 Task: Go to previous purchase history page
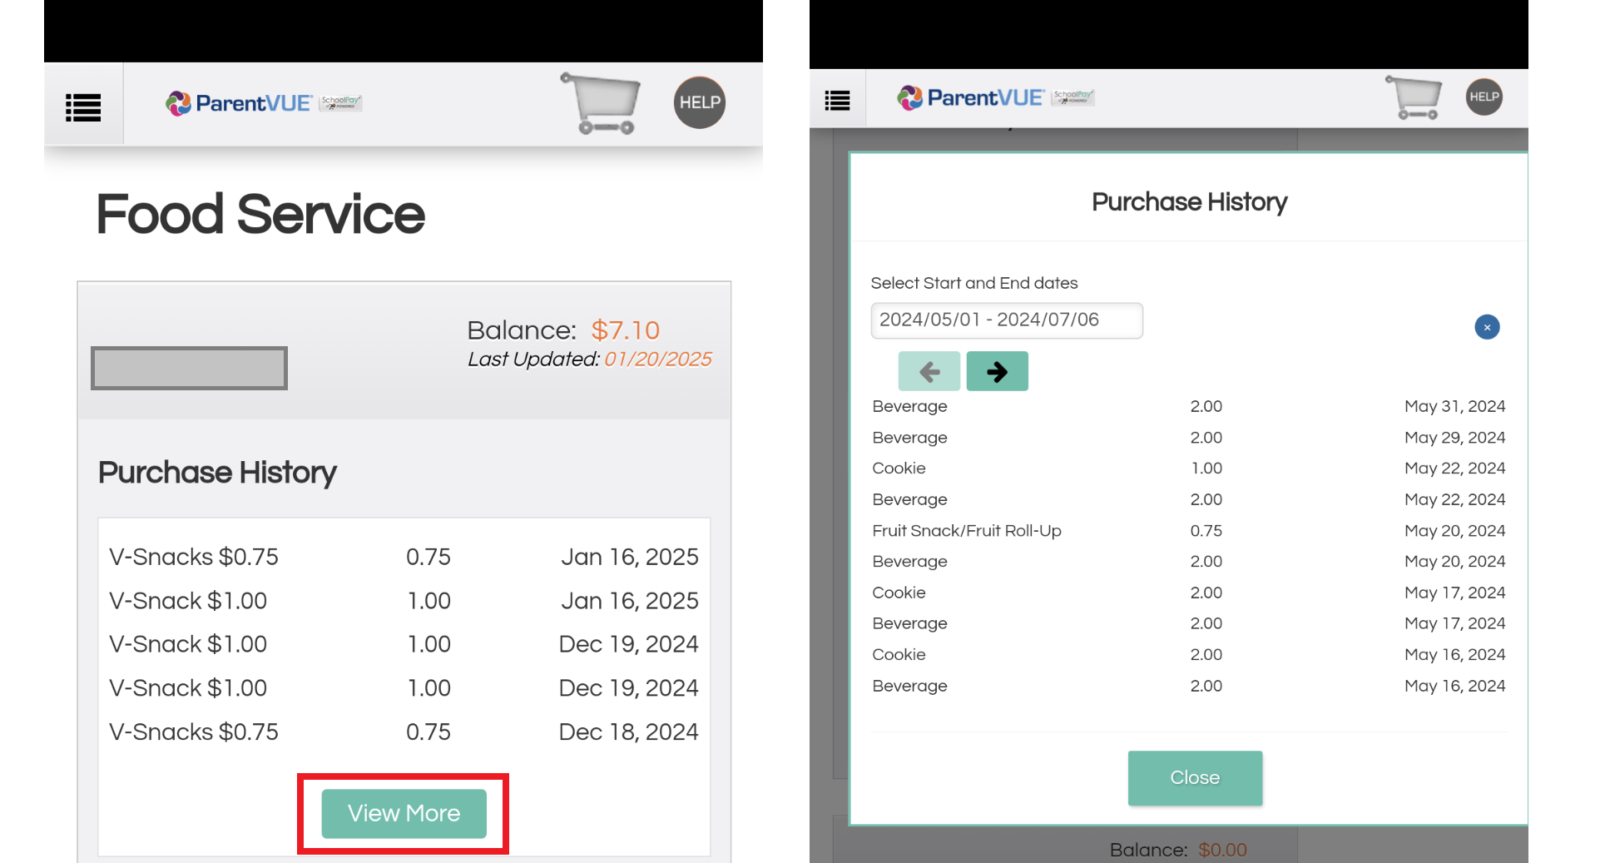[x=929, y=372]
